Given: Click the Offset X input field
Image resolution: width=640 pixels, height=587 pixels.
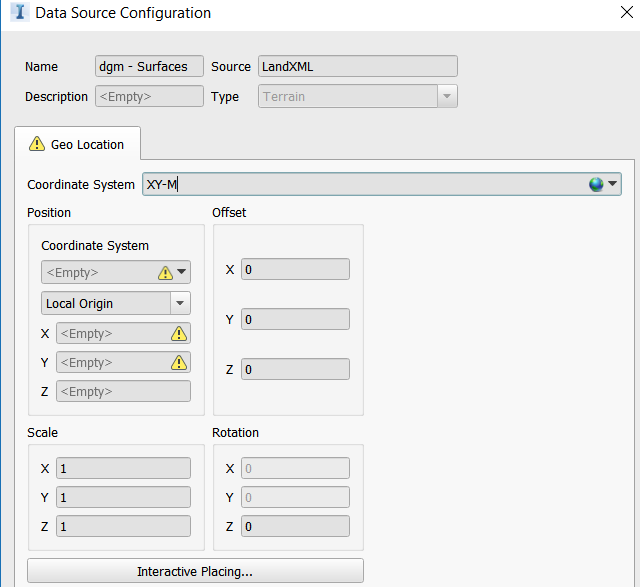Looking at the screenshot, I should tap(295, 269).
